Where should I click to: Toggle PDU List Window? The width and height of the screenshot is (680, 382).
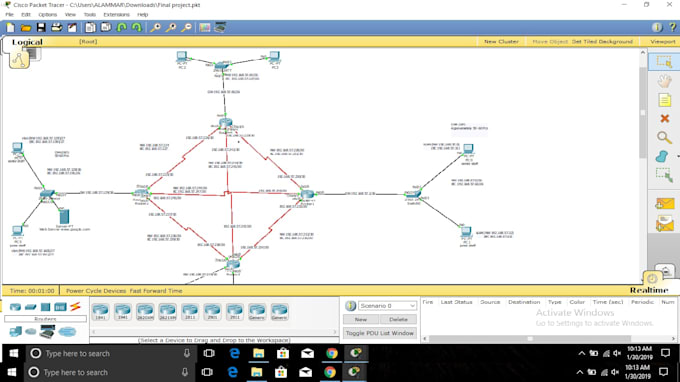pyautogui.click(x=380, y=333)
